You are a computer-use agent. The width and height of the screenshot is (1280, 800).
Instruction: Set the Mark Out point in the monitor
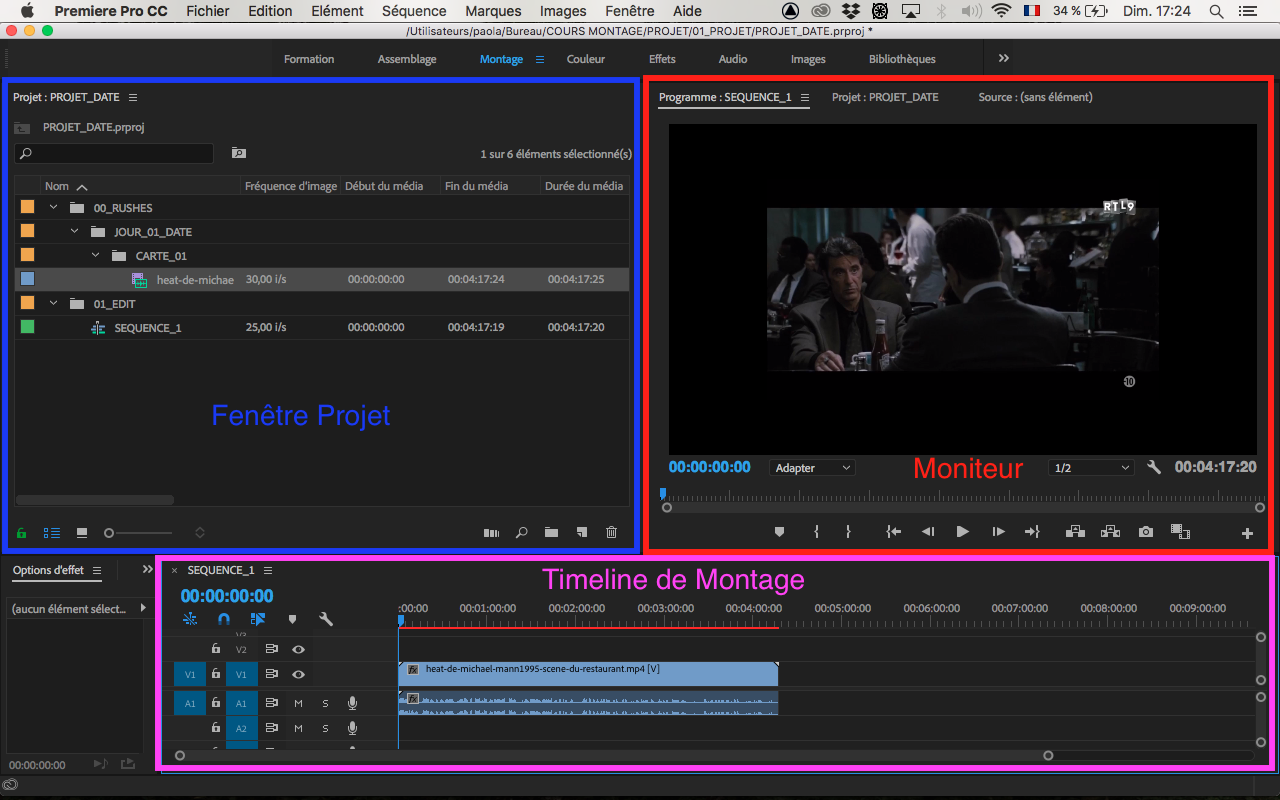tap(848, 532)
